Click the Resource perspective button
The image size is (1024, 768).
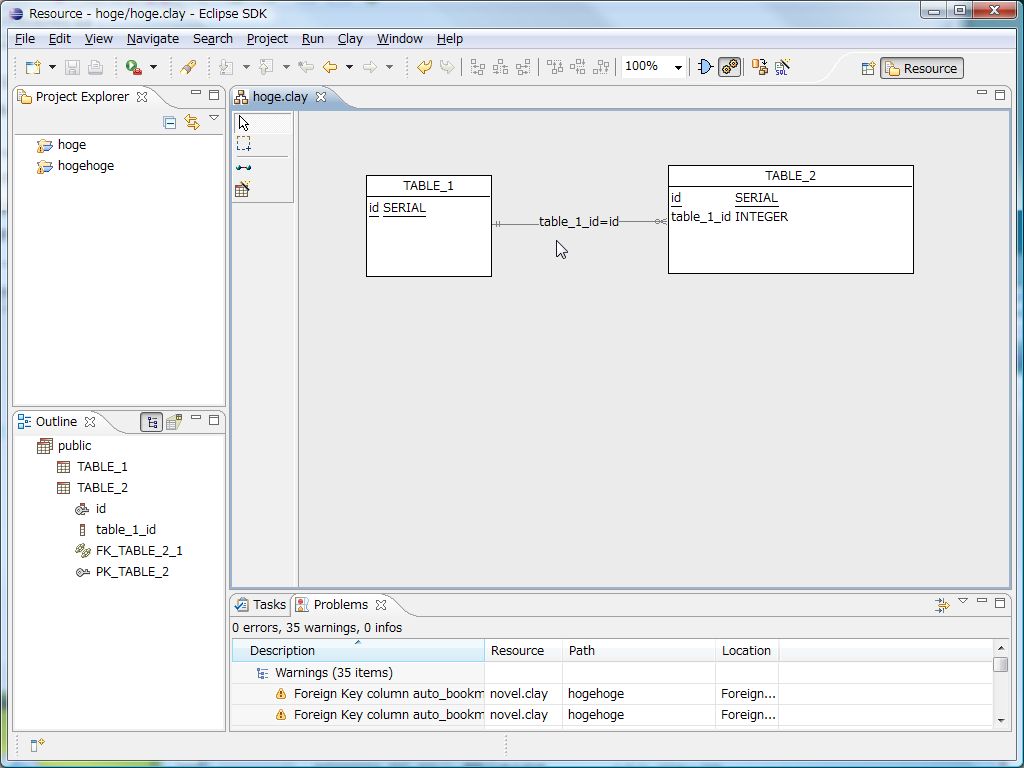(x=921, y=68)
